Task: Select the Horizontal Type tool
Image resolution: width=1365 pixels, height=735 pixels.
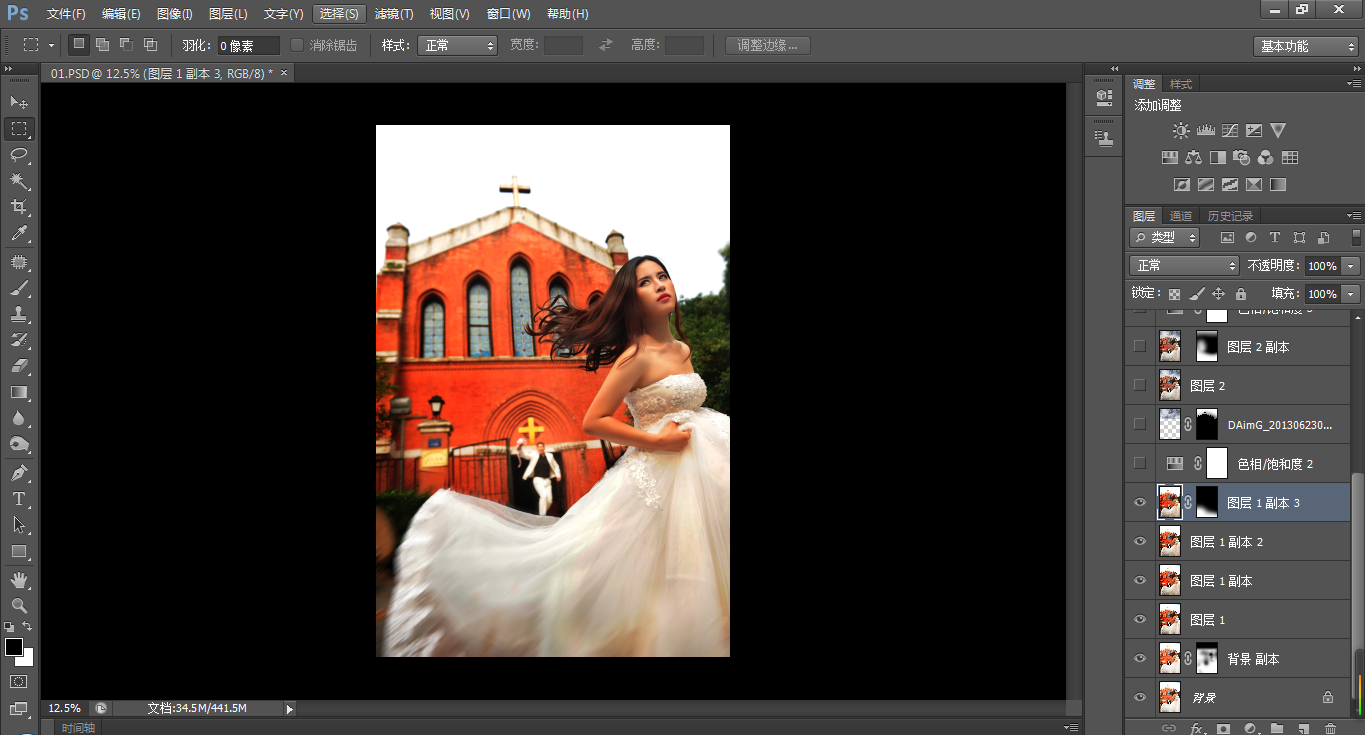Action: pos(19,498)
